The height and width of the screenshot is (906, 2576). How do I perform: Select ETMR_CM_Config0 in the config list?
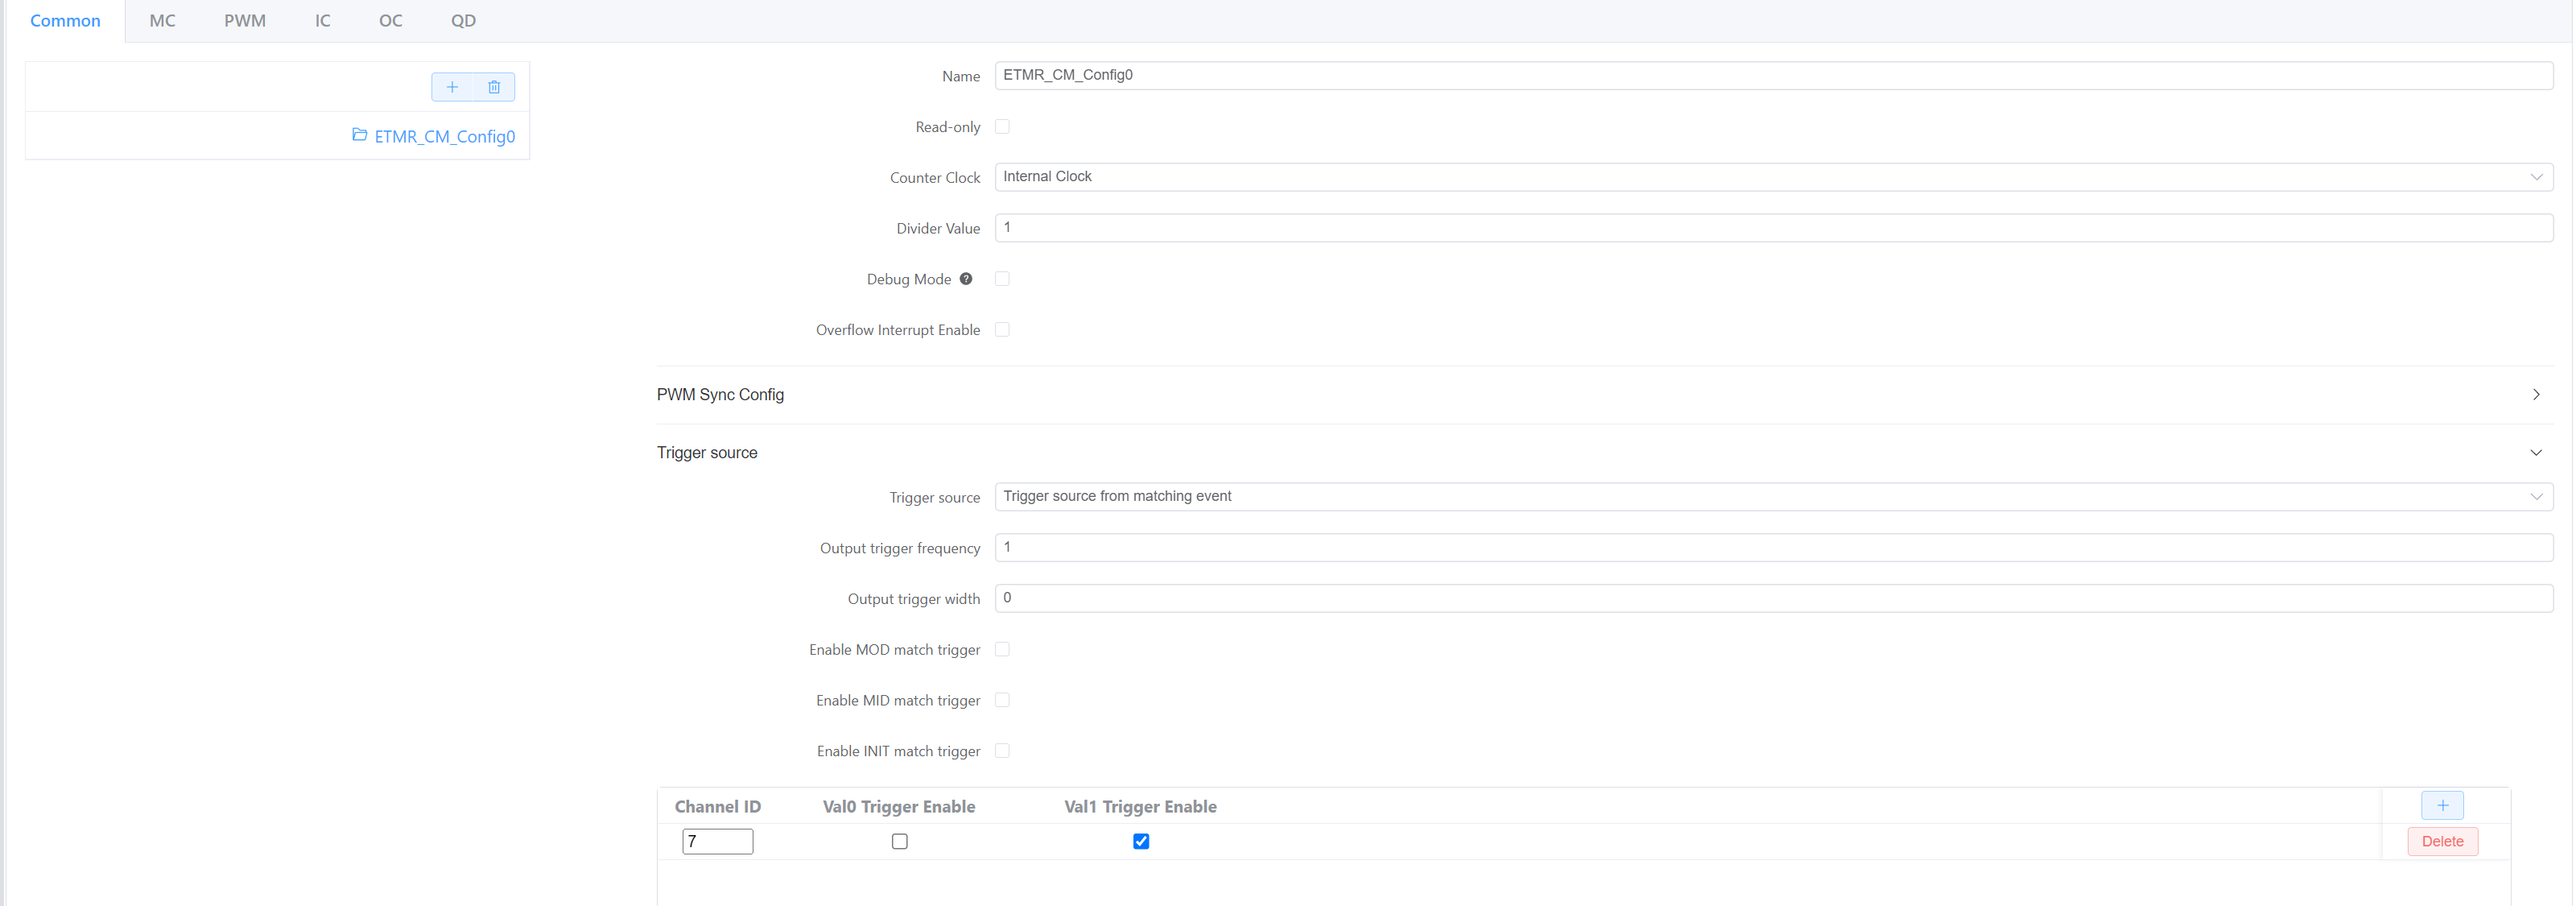pos(444,137)
